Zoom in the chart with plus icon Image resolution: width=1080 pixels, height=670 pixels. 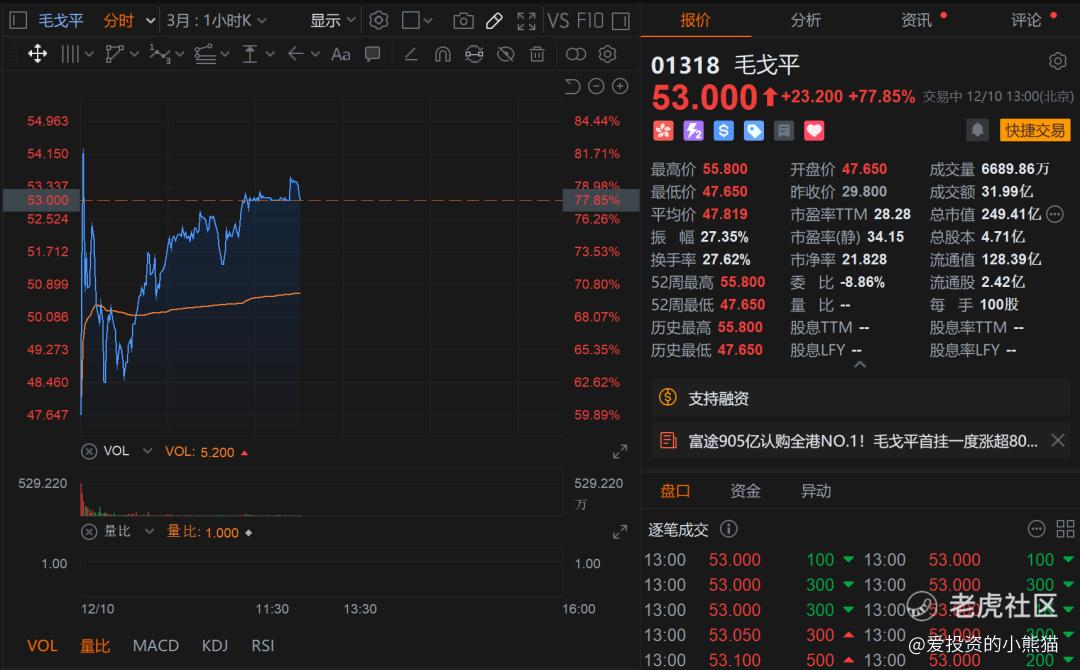[x=620, y=86]
